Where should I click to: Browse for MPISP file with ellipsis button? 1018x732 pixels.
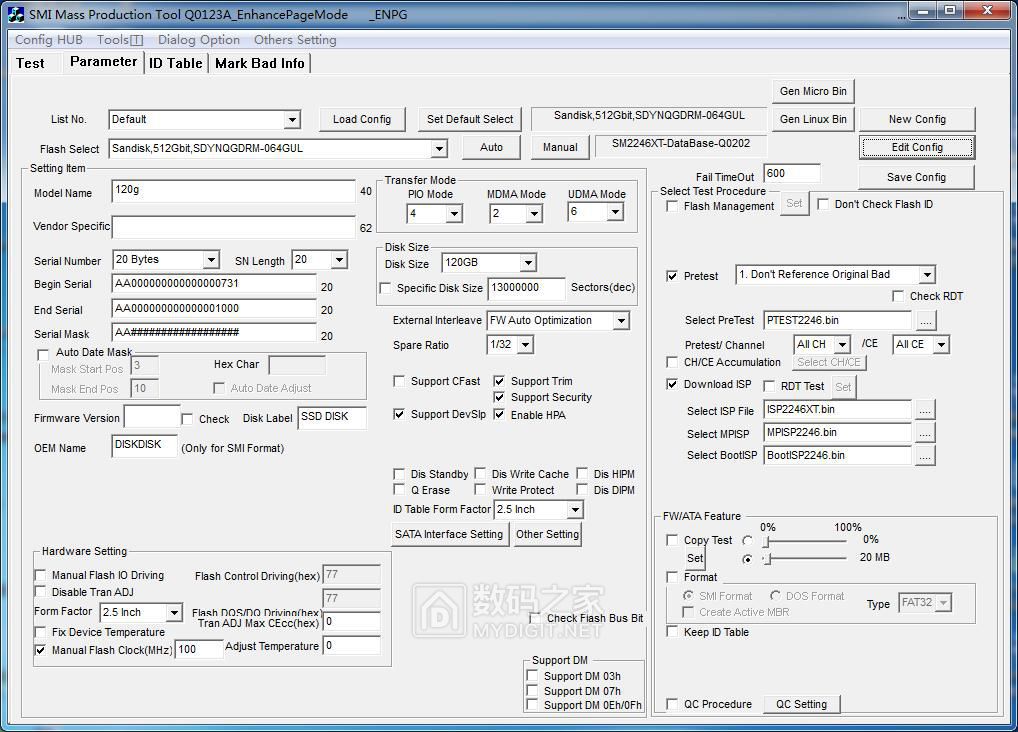925,433
